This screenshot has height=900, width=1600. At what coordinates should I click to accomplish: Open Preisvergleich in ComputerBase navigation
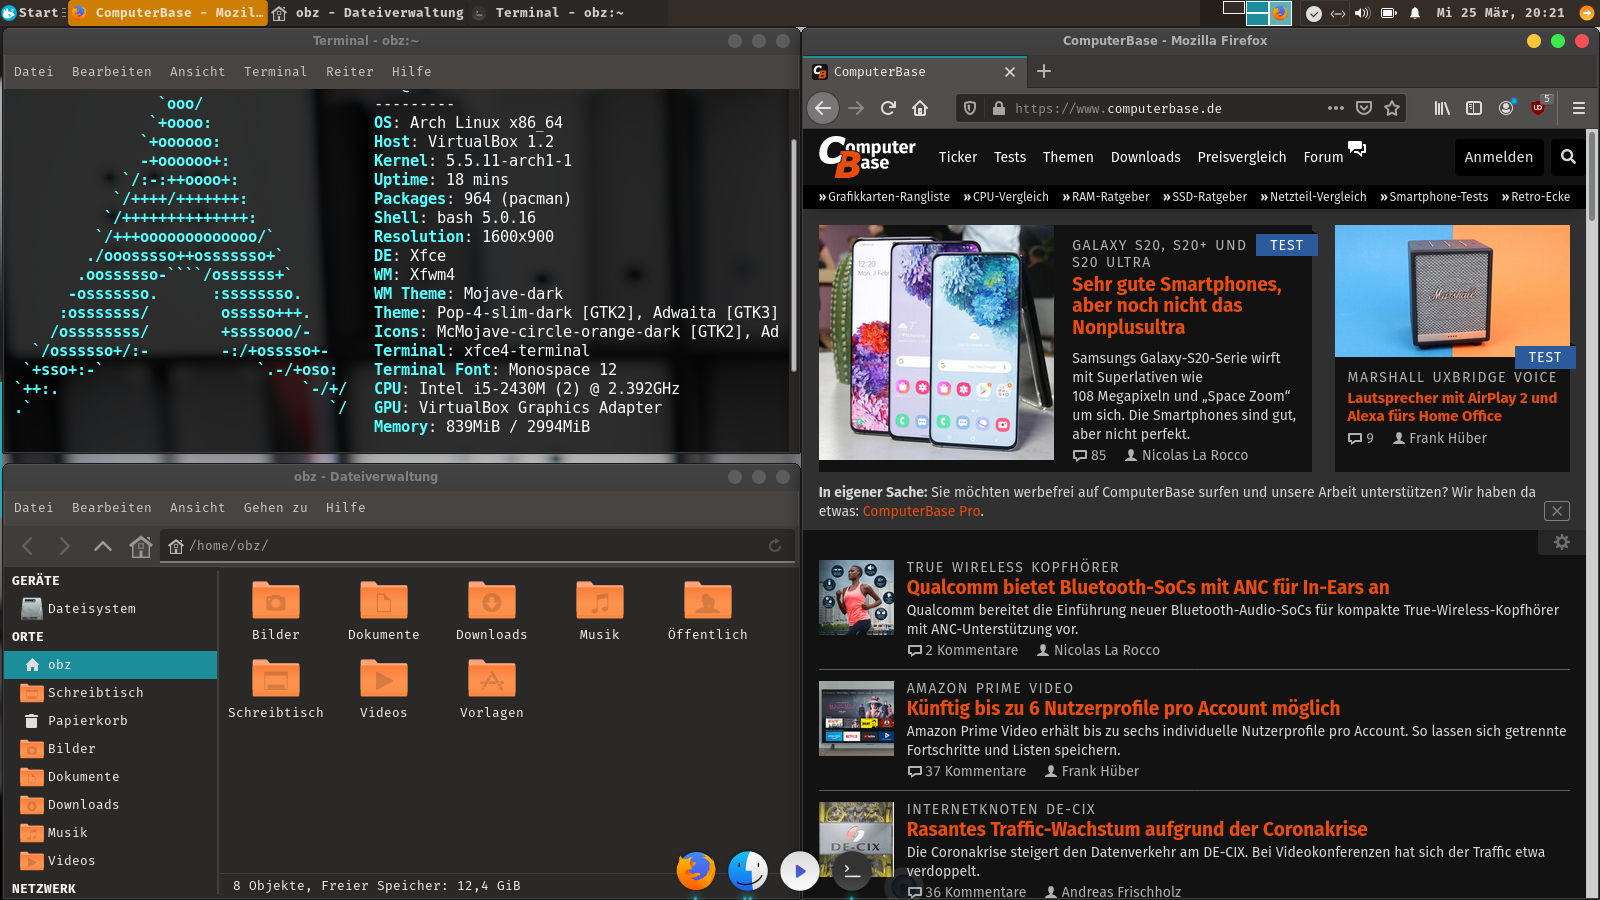pyautogui.click(x=1242, y=157)
